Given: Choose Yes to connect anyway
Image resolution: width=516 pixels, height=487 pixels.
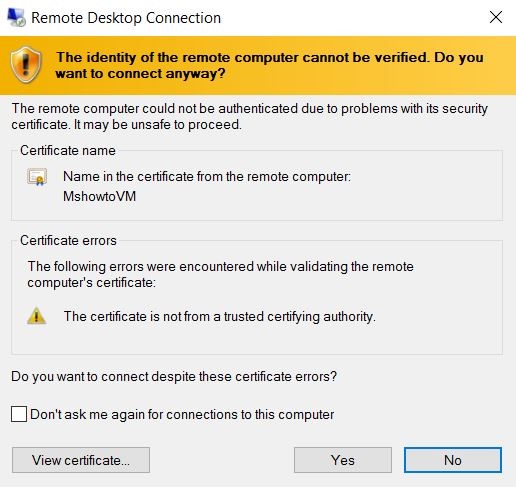Looking at the screenshot, I should [343, 460].
